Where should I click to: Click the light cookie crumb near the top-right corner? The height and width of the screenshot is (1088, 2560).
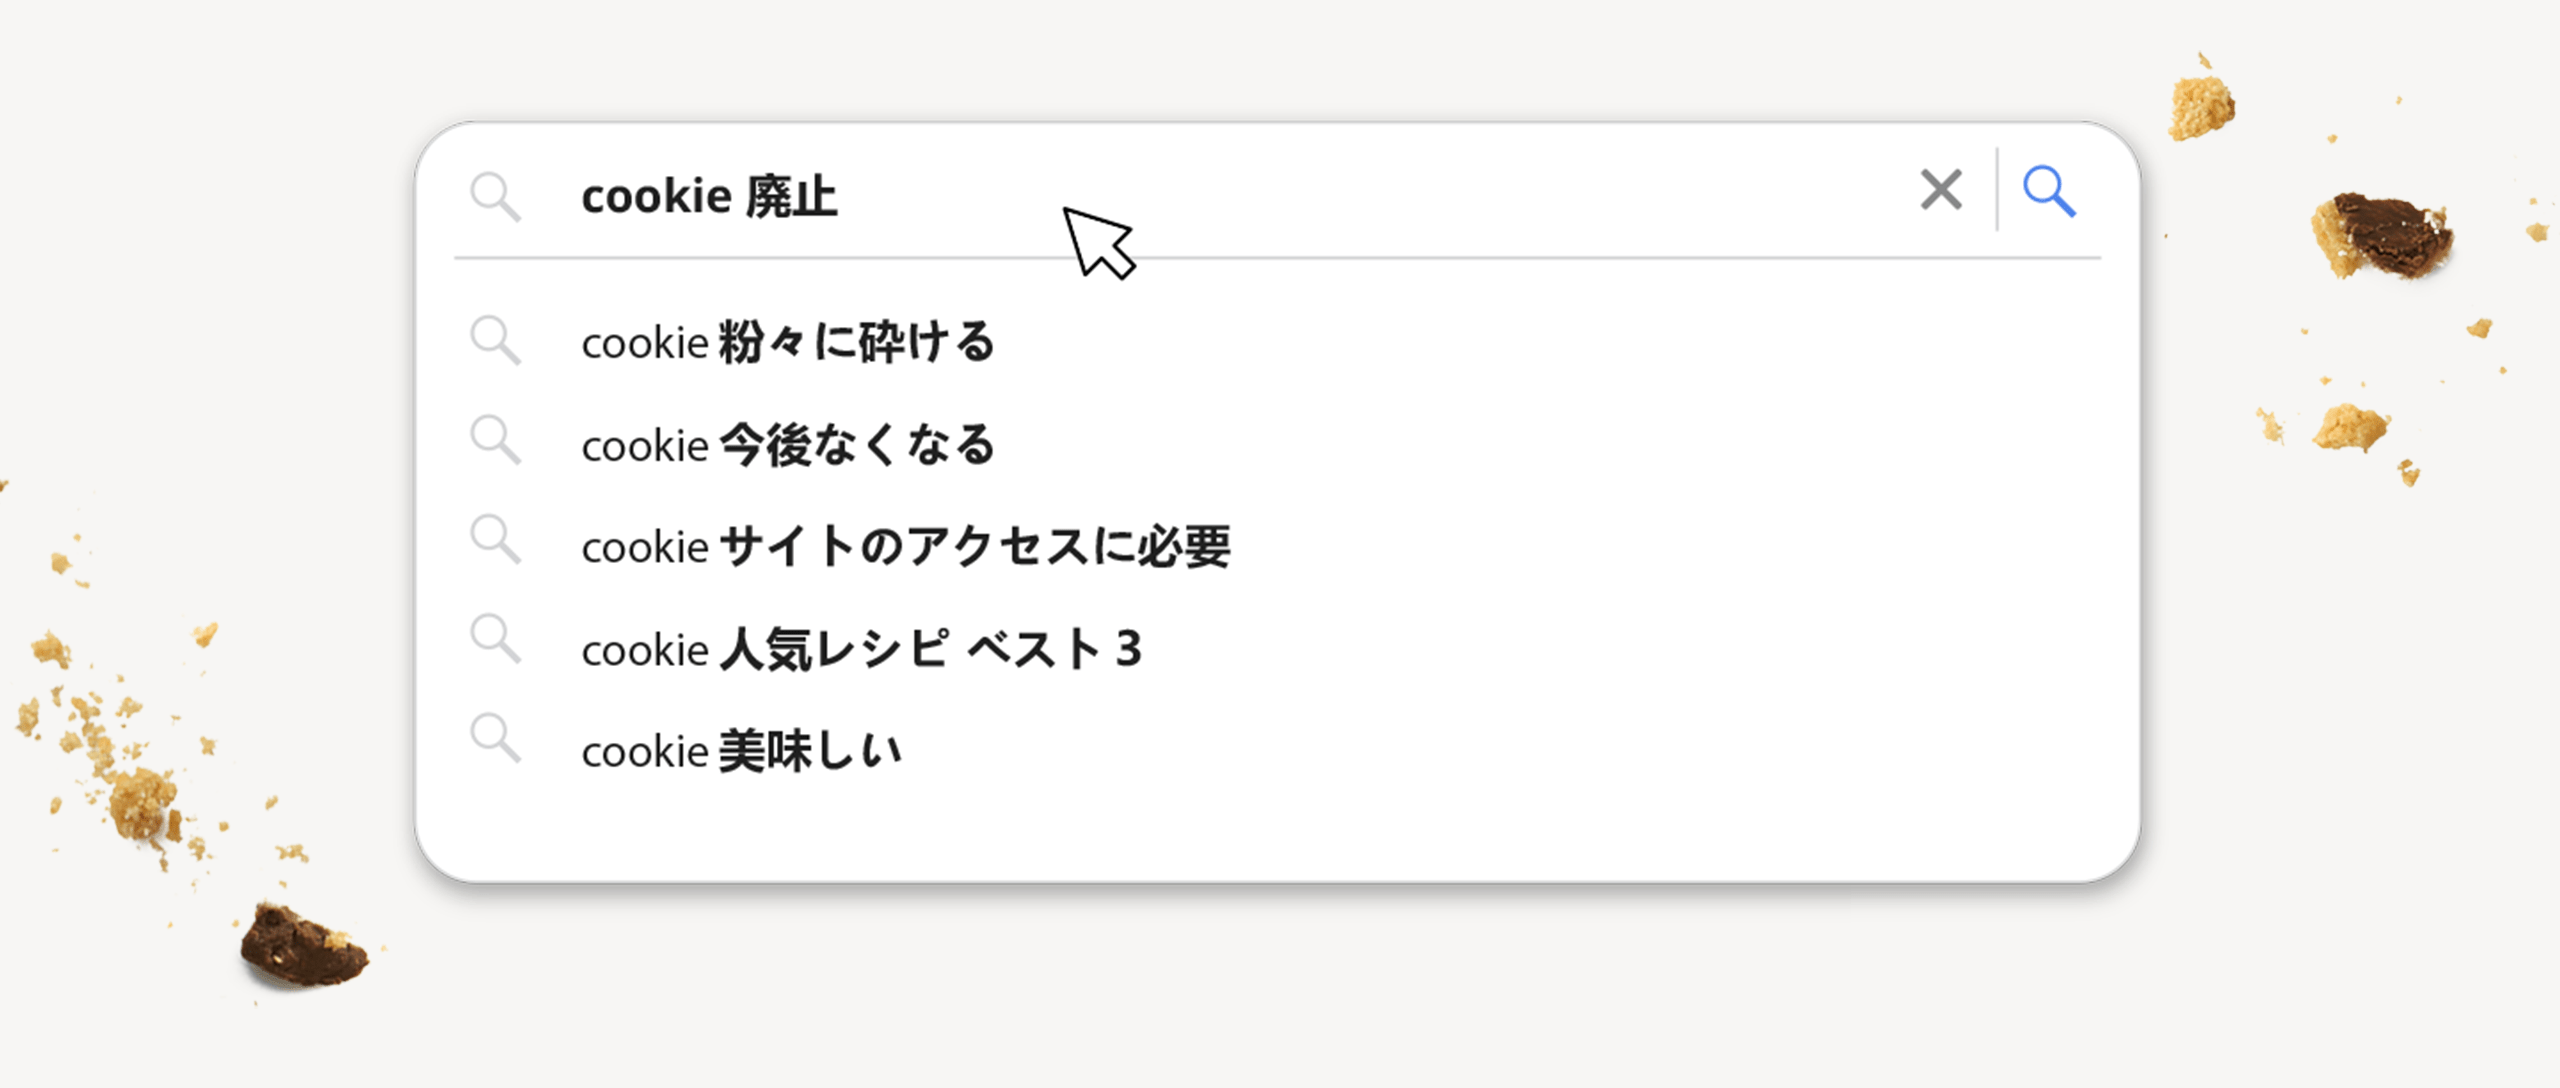[x=2201, y=105]
